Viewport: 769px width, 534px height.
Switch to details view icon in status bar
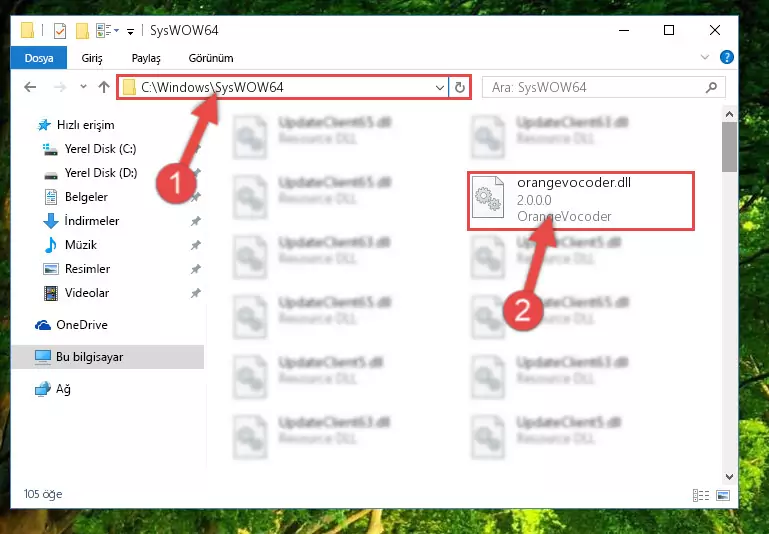pos(701,495)
